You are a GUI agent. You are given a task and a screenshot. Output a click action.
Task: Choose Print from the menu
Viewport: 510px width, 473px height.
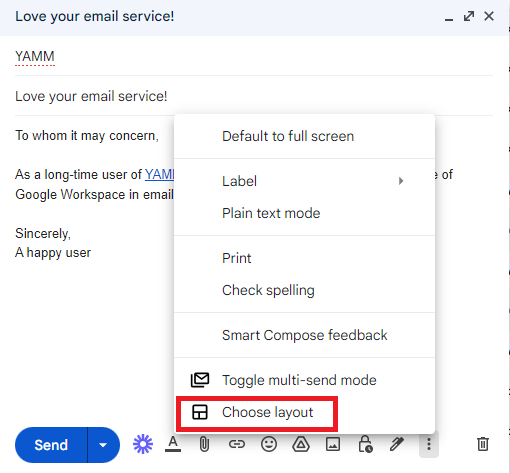[x=304, y=258]
